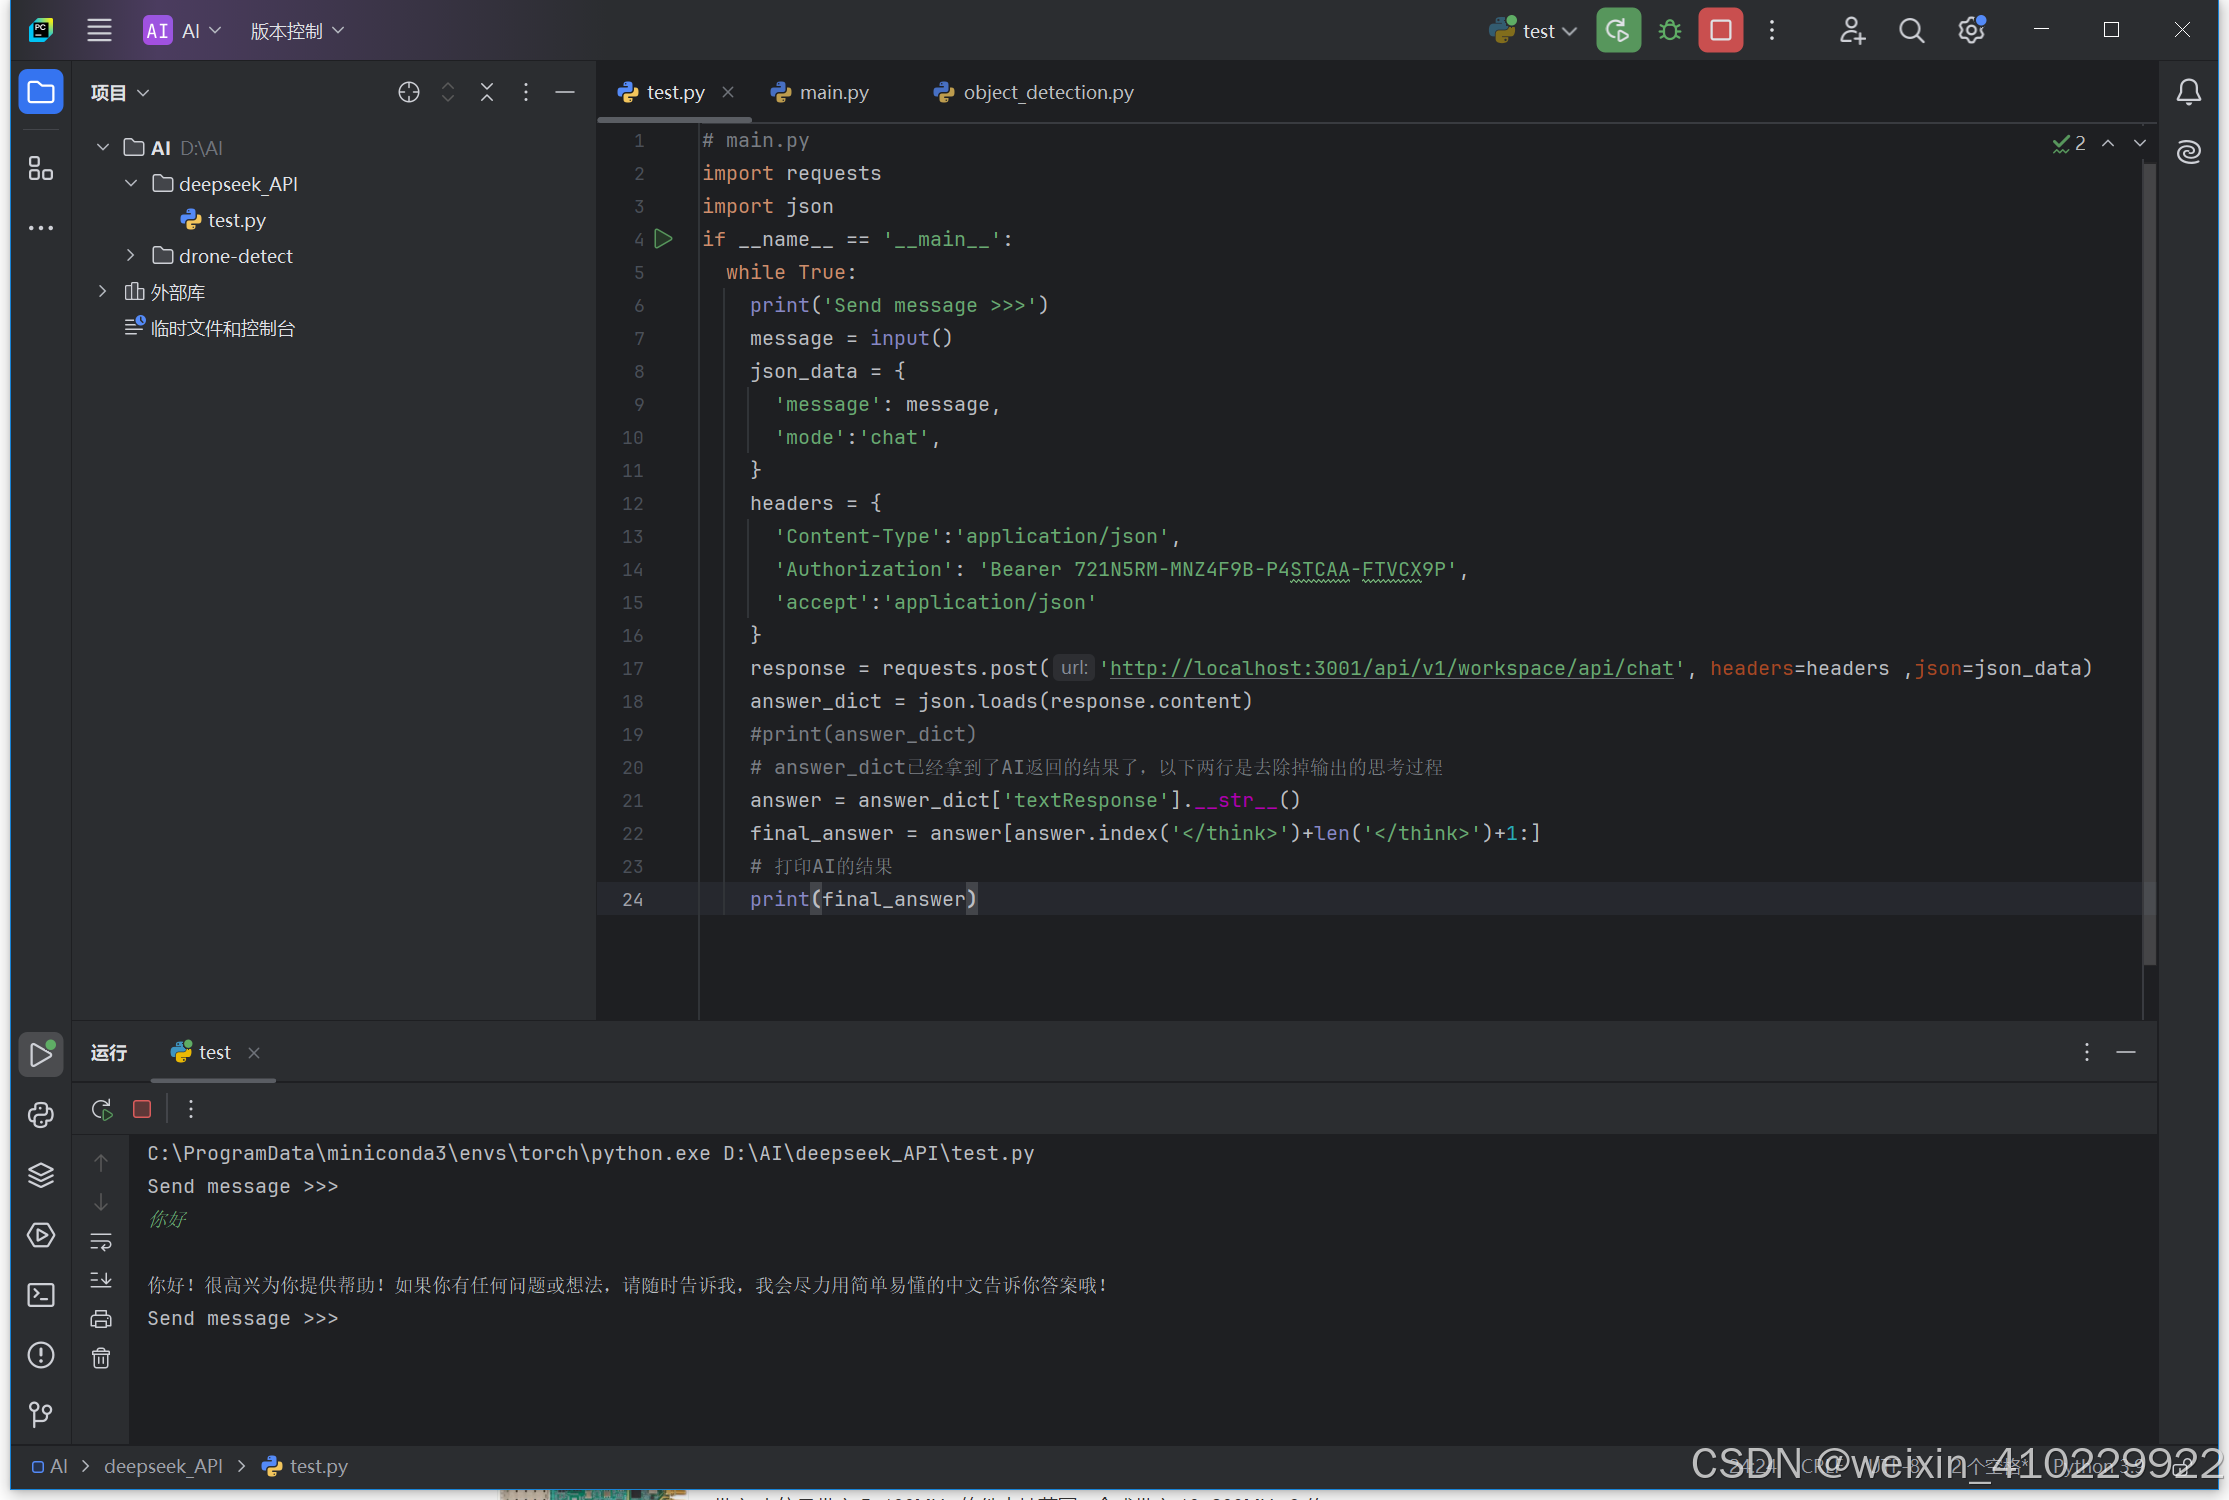The image size is (2229, 1500).
Task: Expand the drone-detect folder
Action: point(130,256)
